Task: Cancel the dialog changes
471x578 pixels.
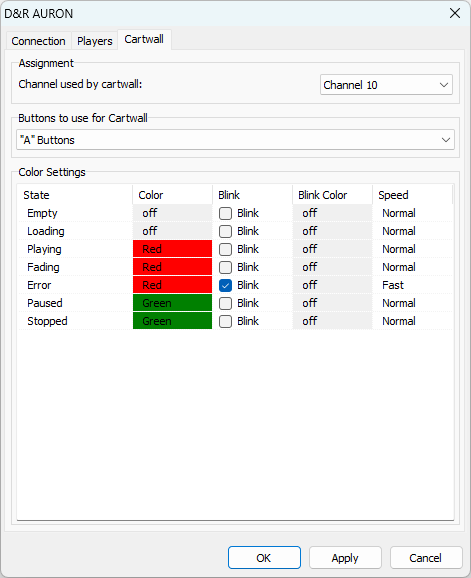Action: tap(426, 558)
